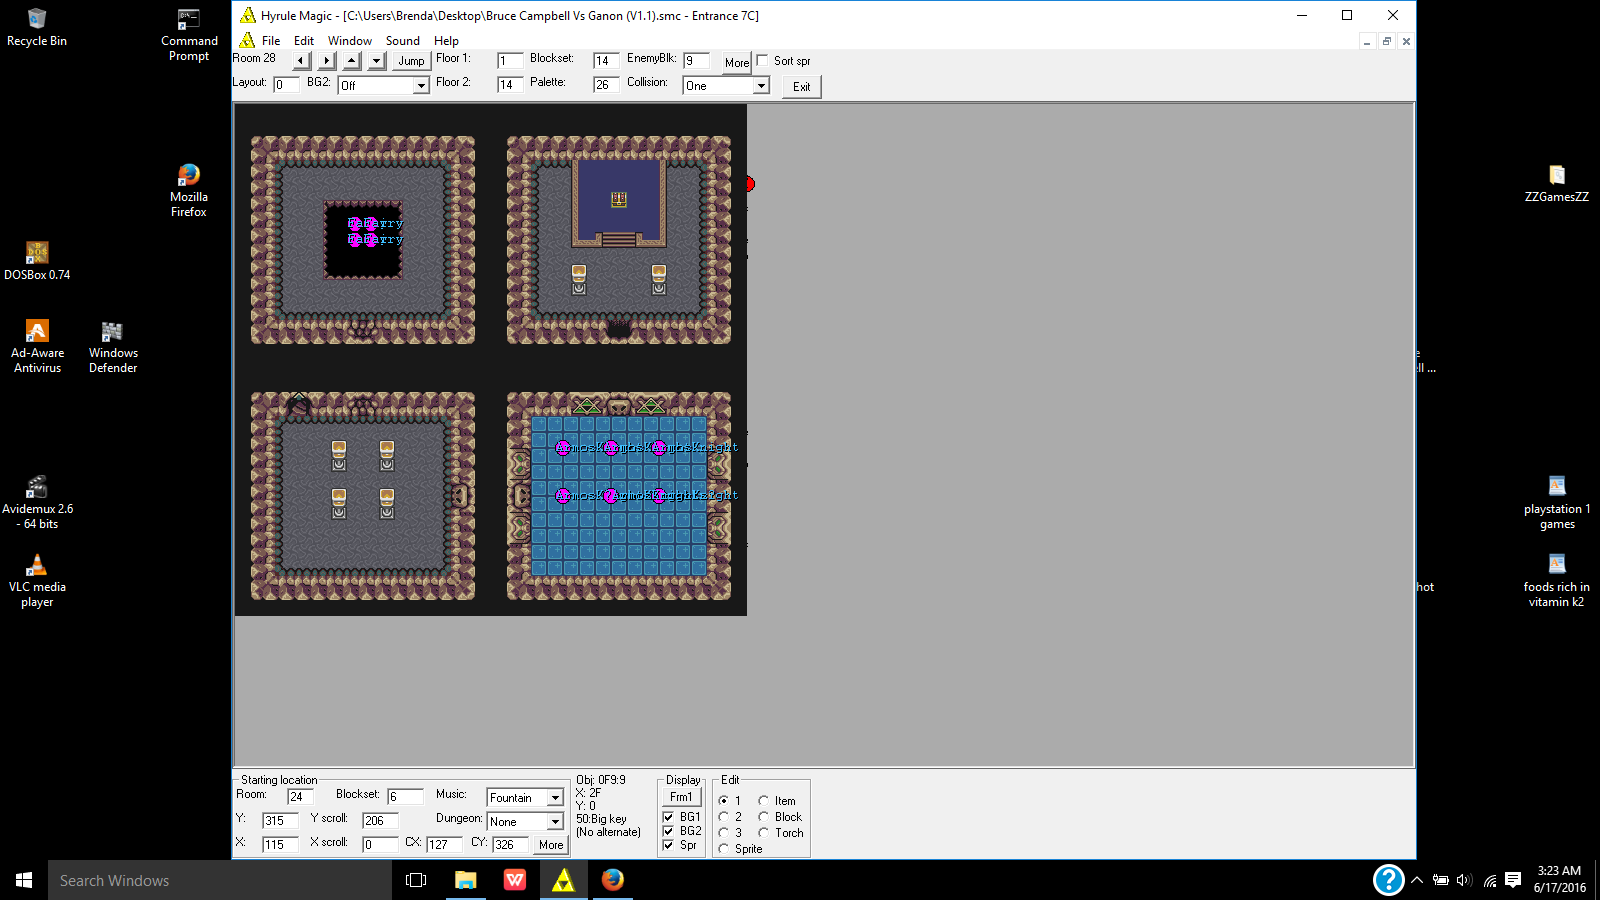The width and height of the screenshot is (1600, 900).
Task: Toggle BG2 display checkbox
Action: pyautogui.click(x=668, y=831)
